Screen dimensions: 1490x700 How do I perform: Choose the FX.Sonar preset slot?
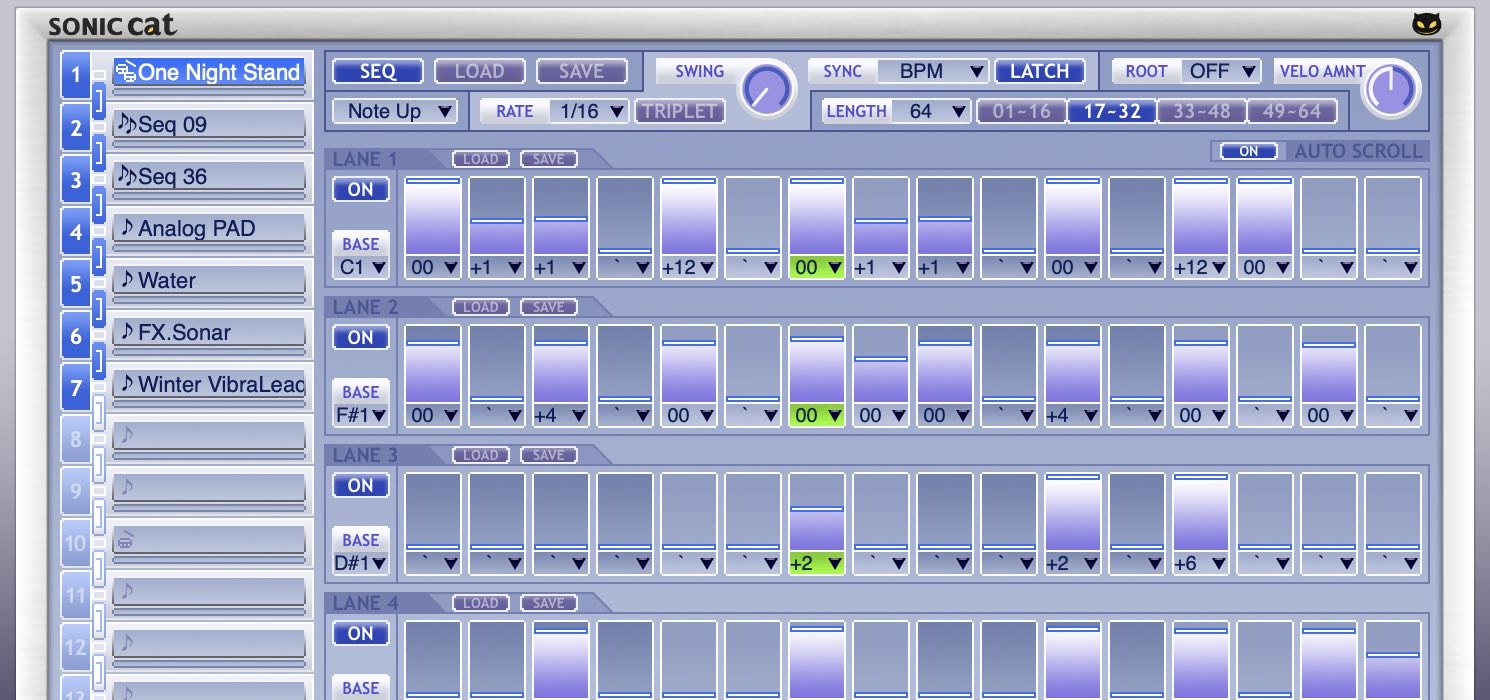[209, 333]
